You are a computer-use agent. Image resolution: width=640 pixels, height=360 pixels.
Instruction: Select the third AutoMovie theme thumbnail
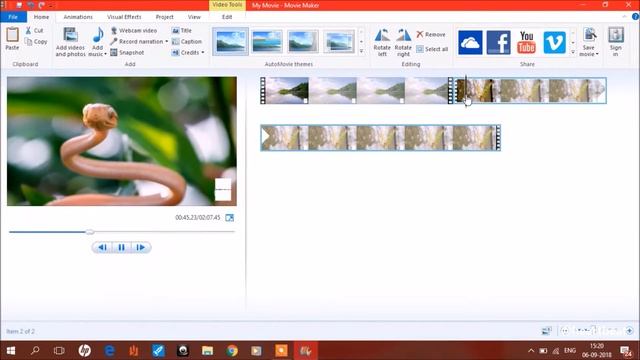tap(302, 41)
